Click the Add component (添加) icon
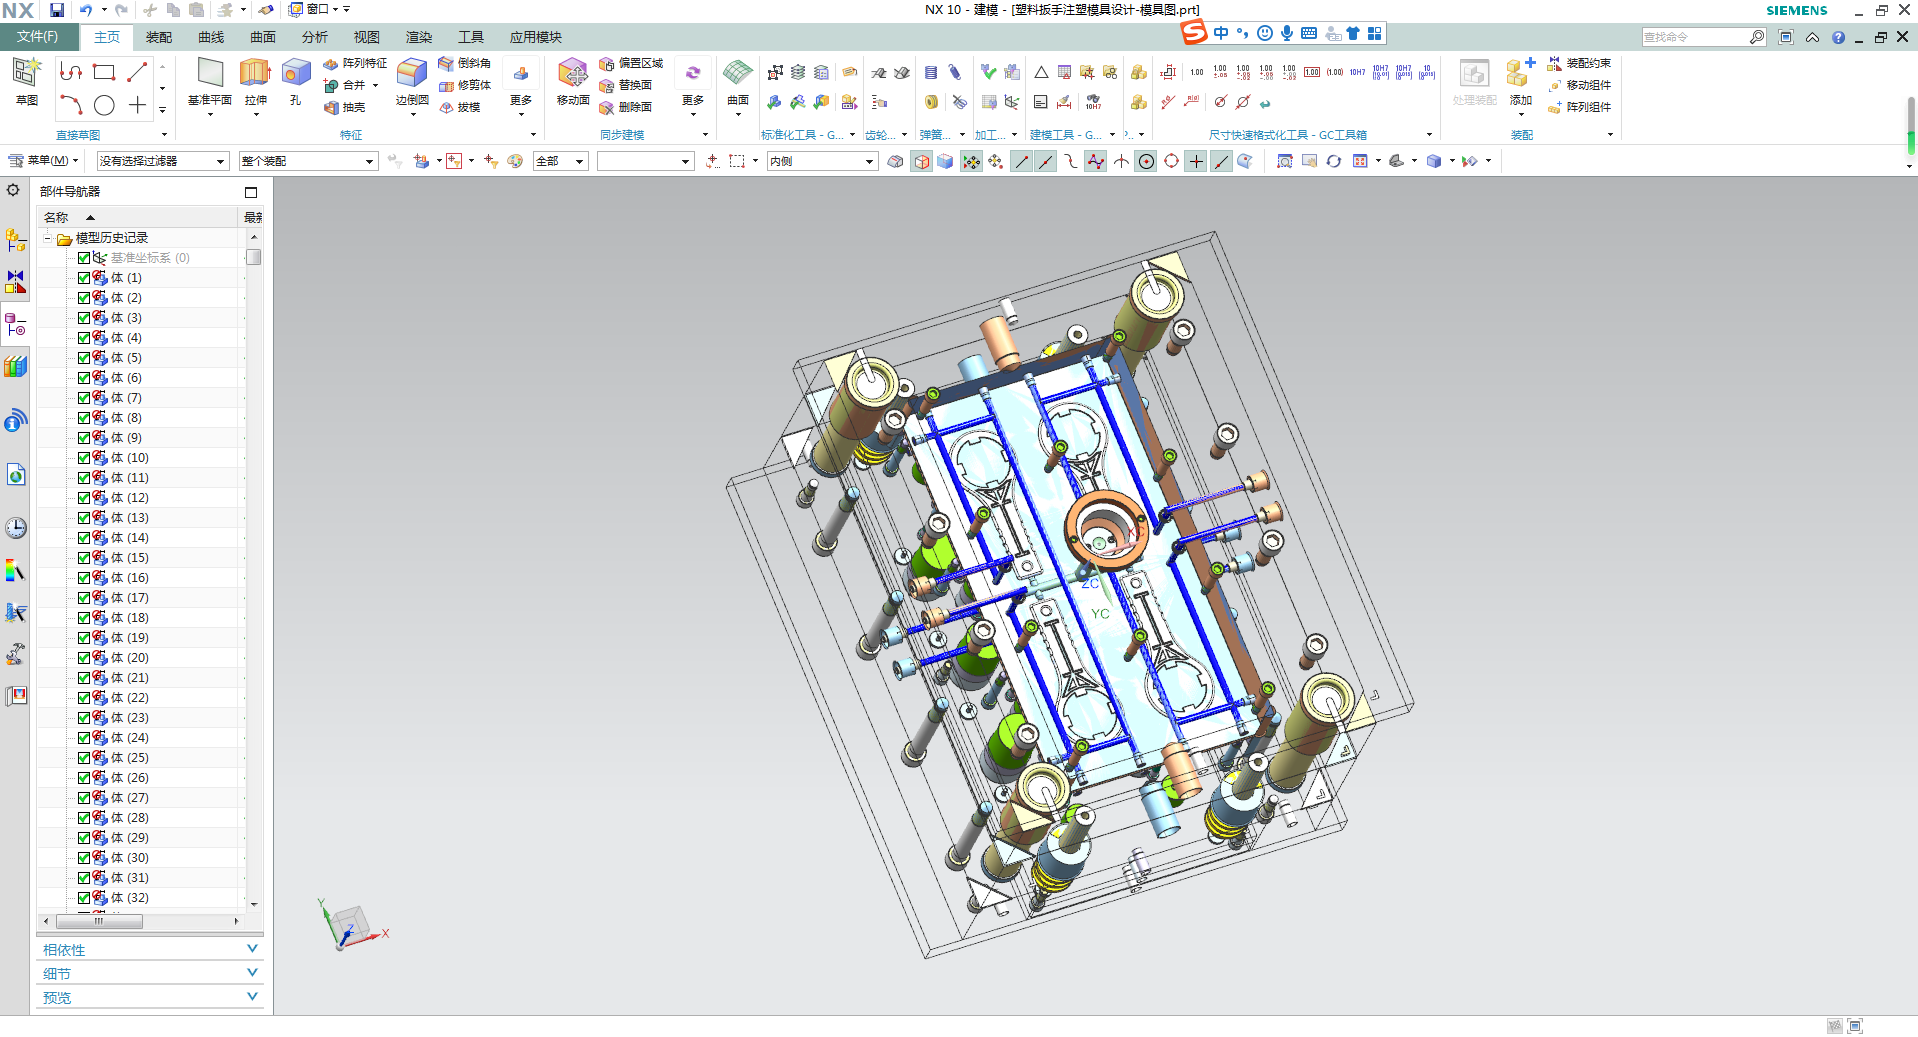The width and height of the screenshot is (1918, 1037). 1521,73
